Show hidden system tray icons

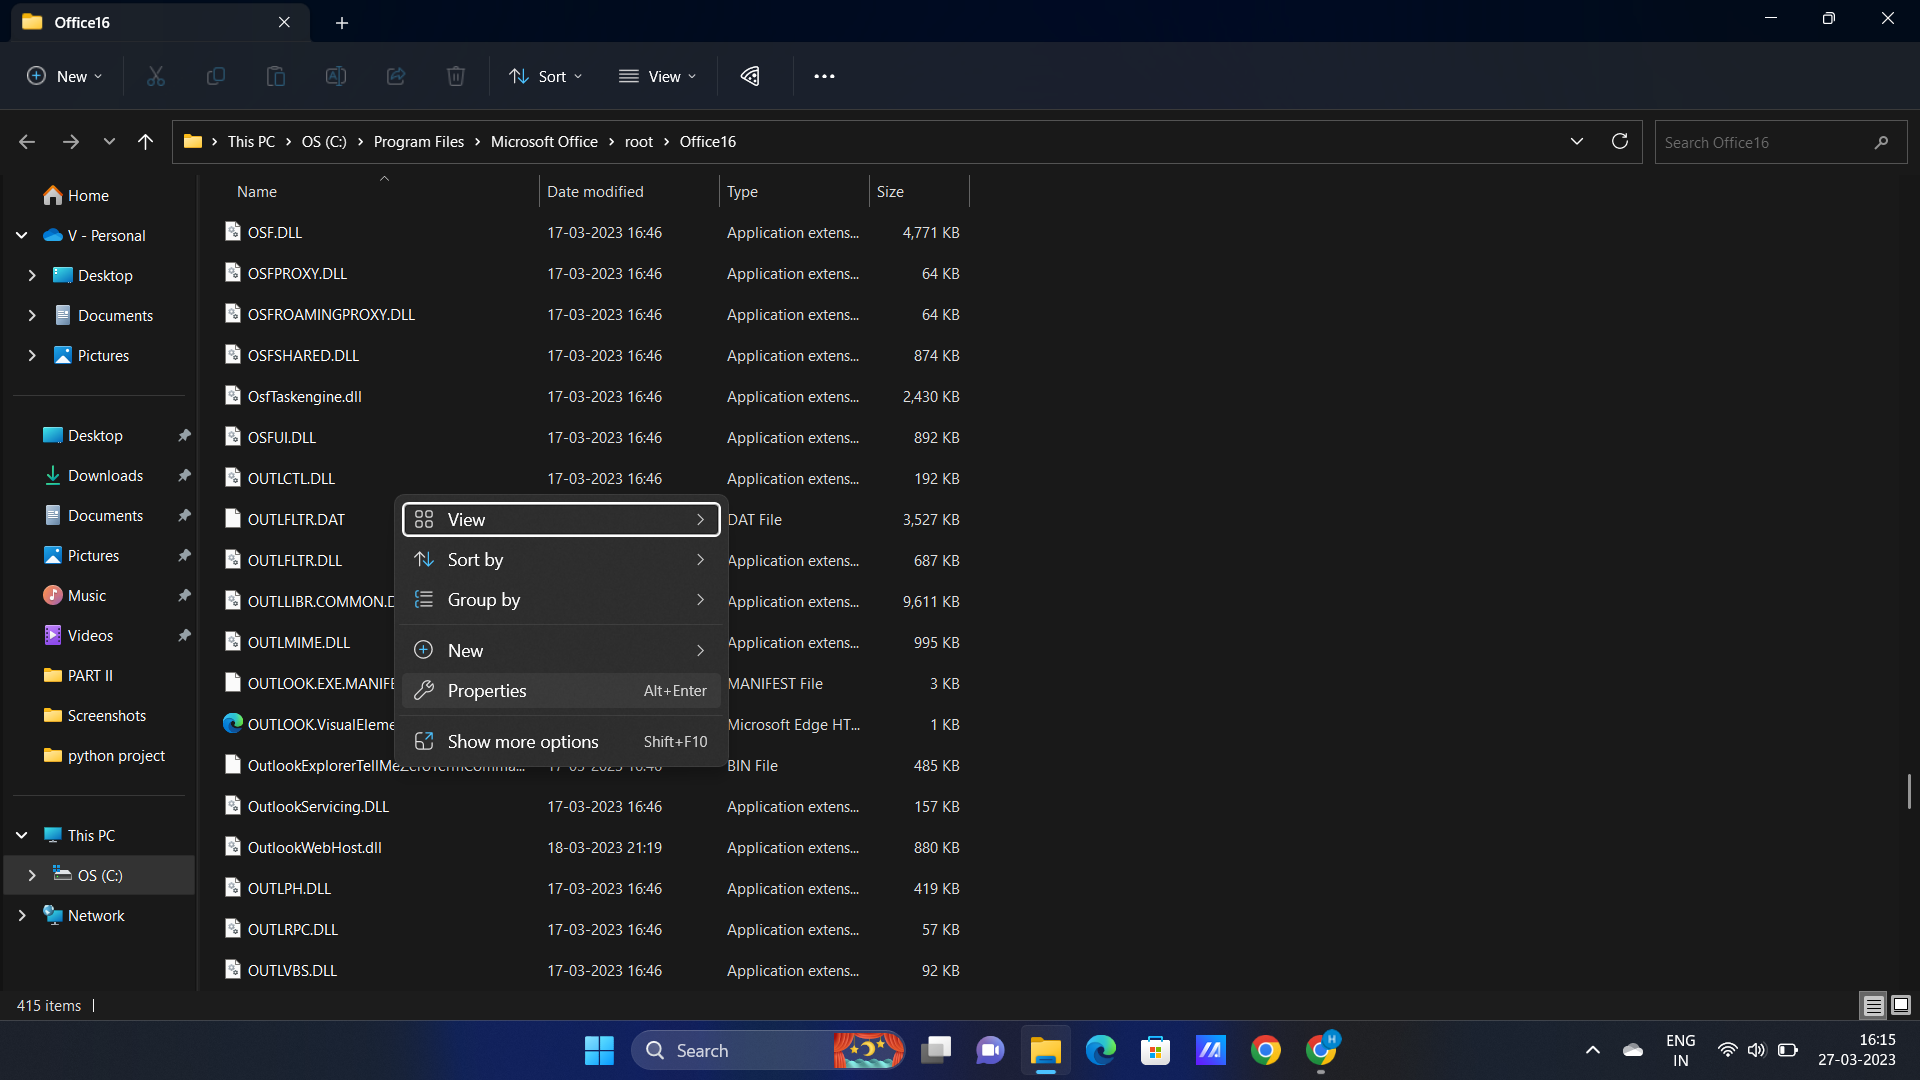(1593, 1050)
